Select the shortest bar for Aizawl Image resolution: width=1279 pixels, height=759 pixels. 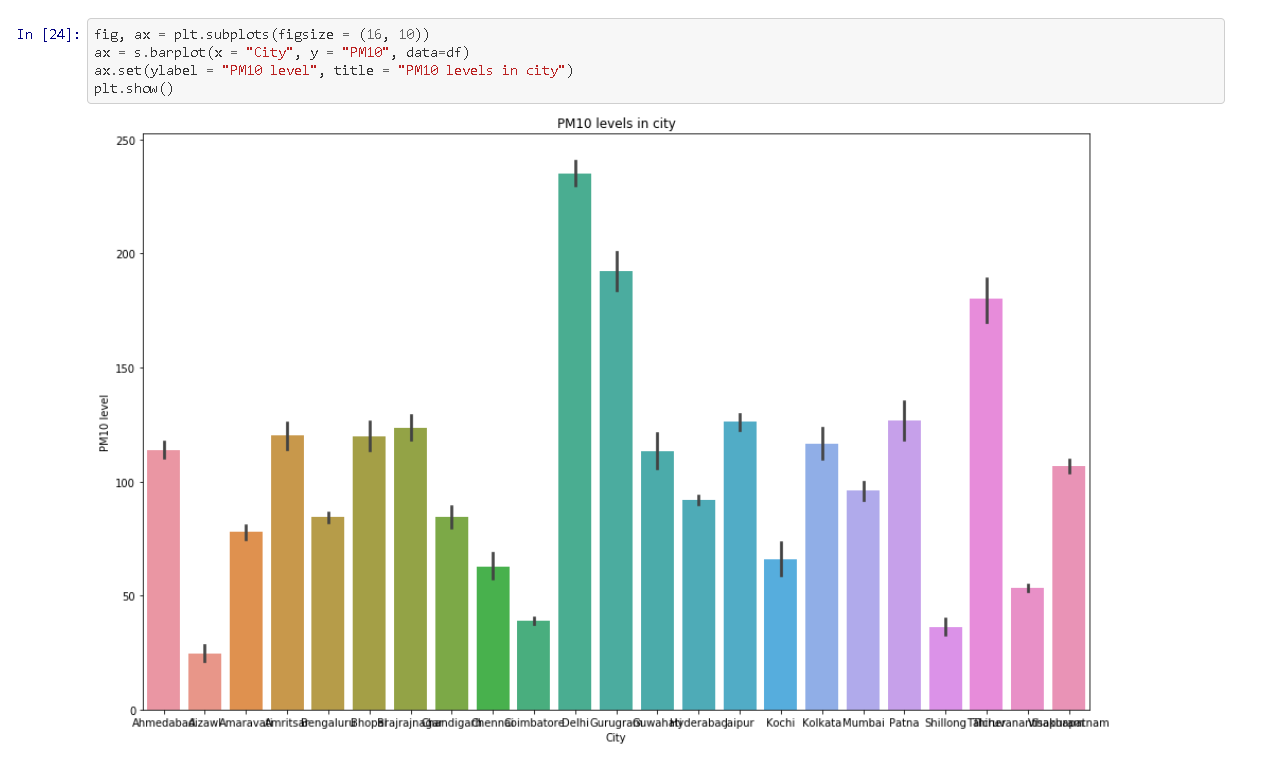203,680
